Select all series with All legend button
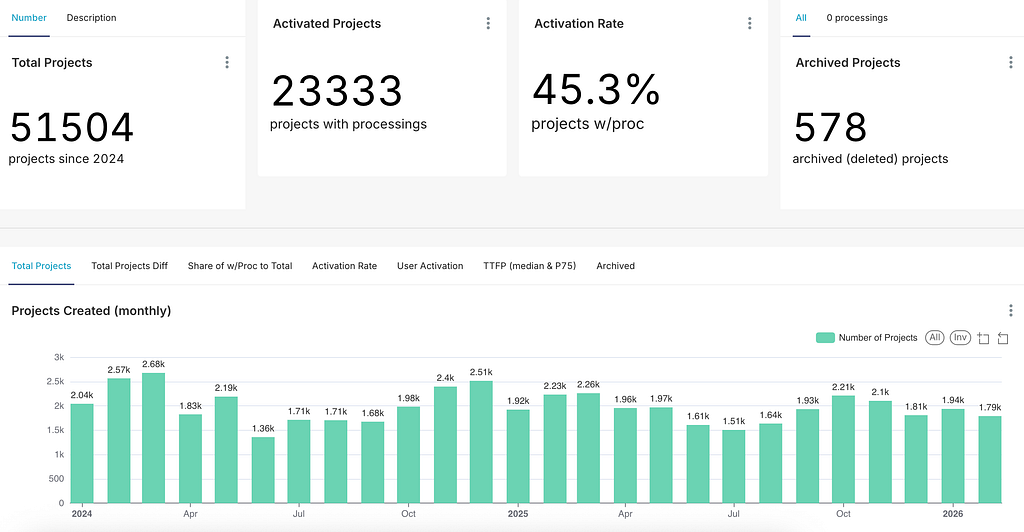Image resolution: width=1024 pixels, height=532 pixels. [935, 337]
